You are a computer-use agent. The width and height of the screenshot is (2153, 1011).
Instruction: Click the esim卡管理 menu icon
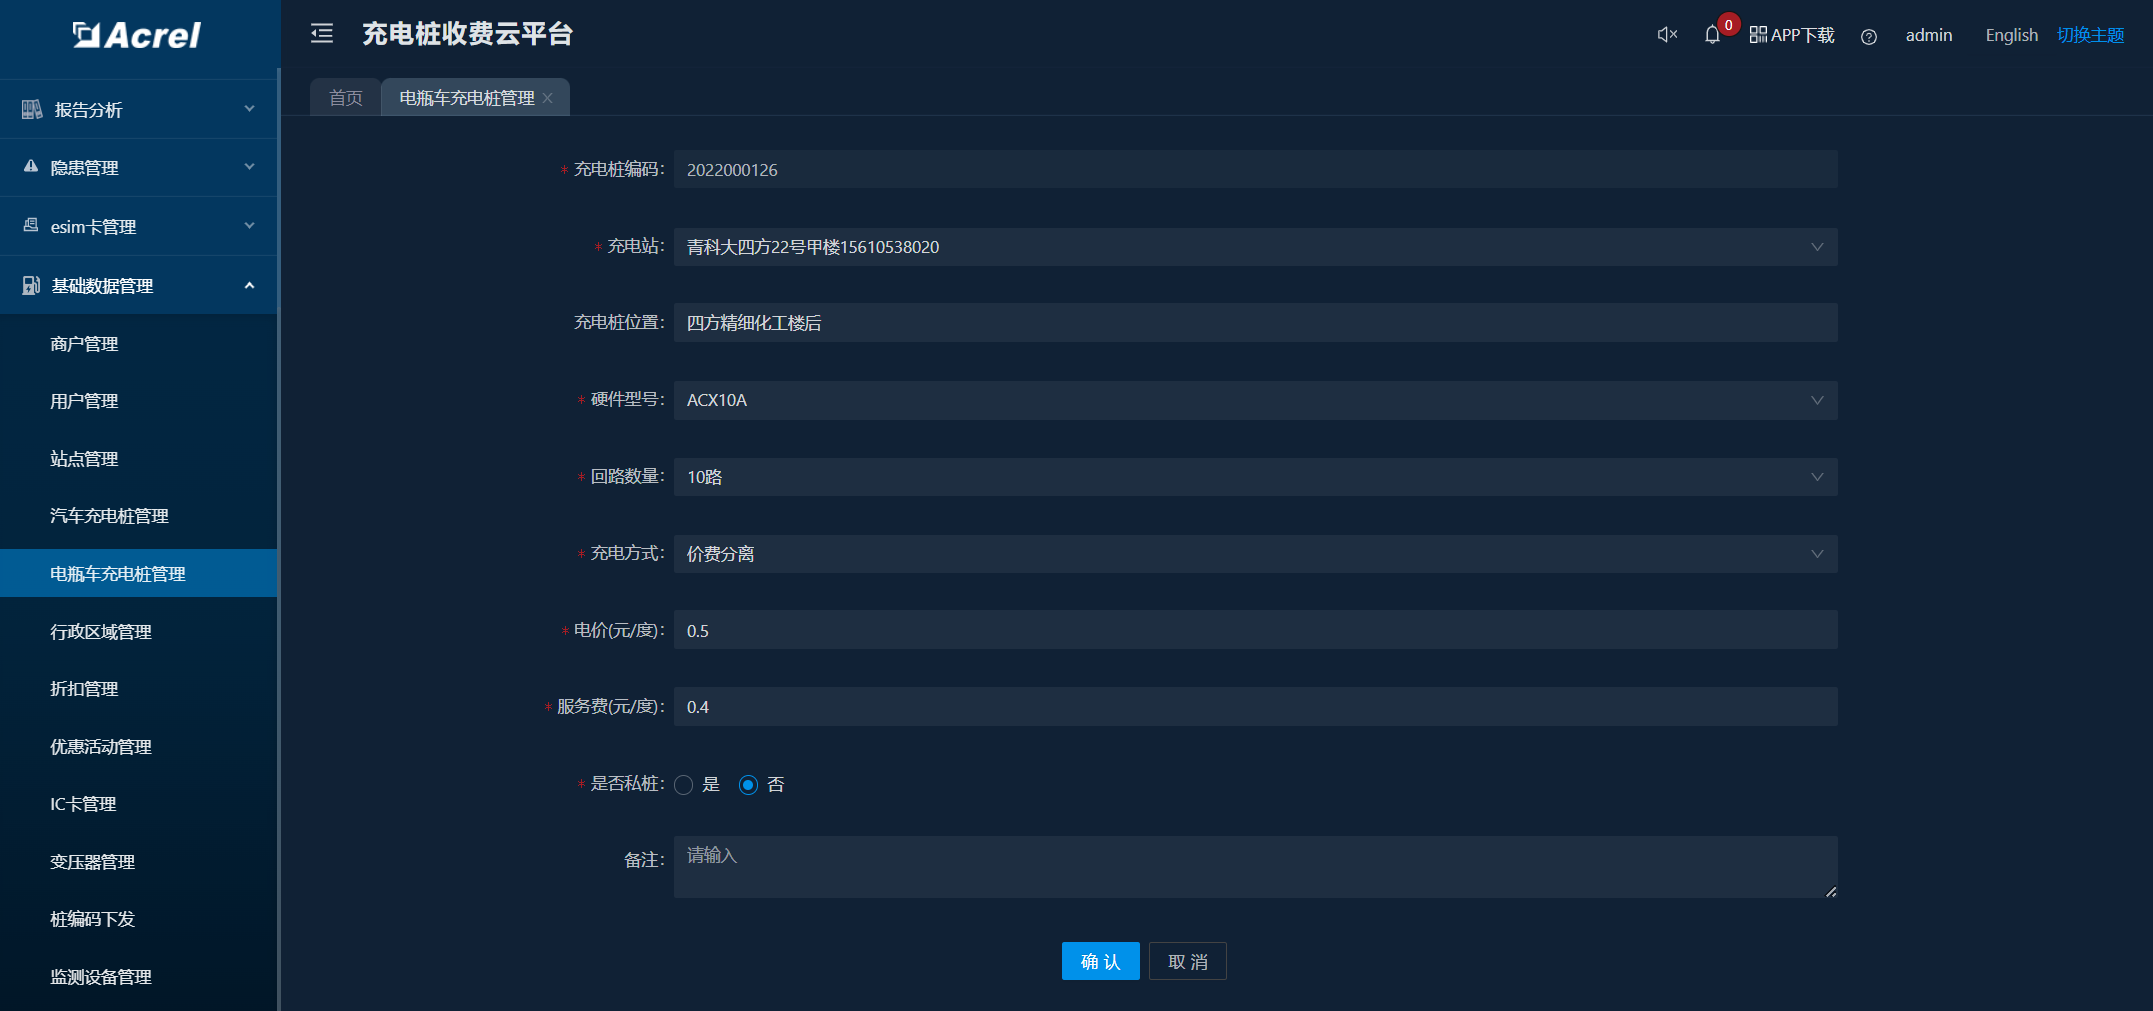coord(31,226)
